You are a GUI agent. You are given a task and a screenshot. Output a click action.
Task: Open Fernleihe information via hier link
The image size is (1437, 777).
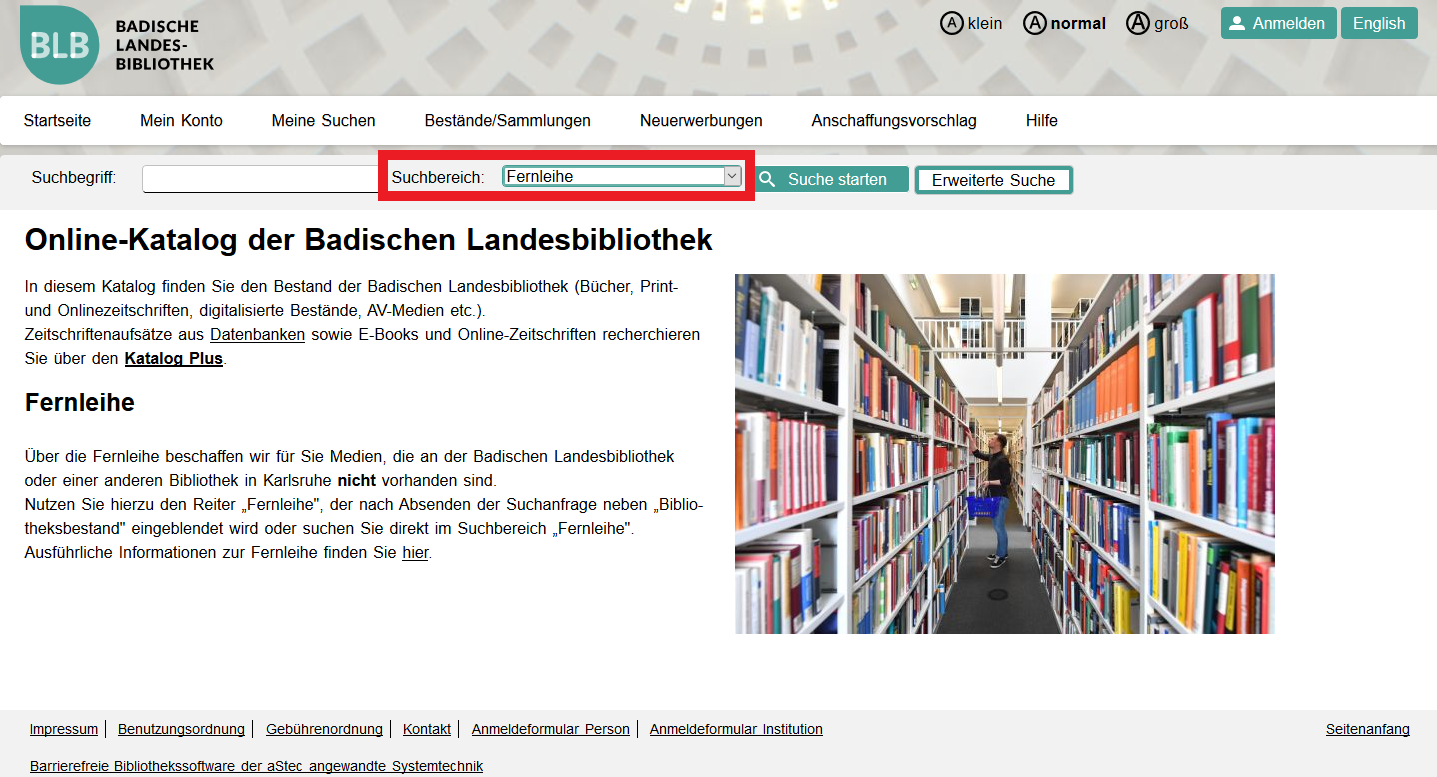(x=415, y=553)
